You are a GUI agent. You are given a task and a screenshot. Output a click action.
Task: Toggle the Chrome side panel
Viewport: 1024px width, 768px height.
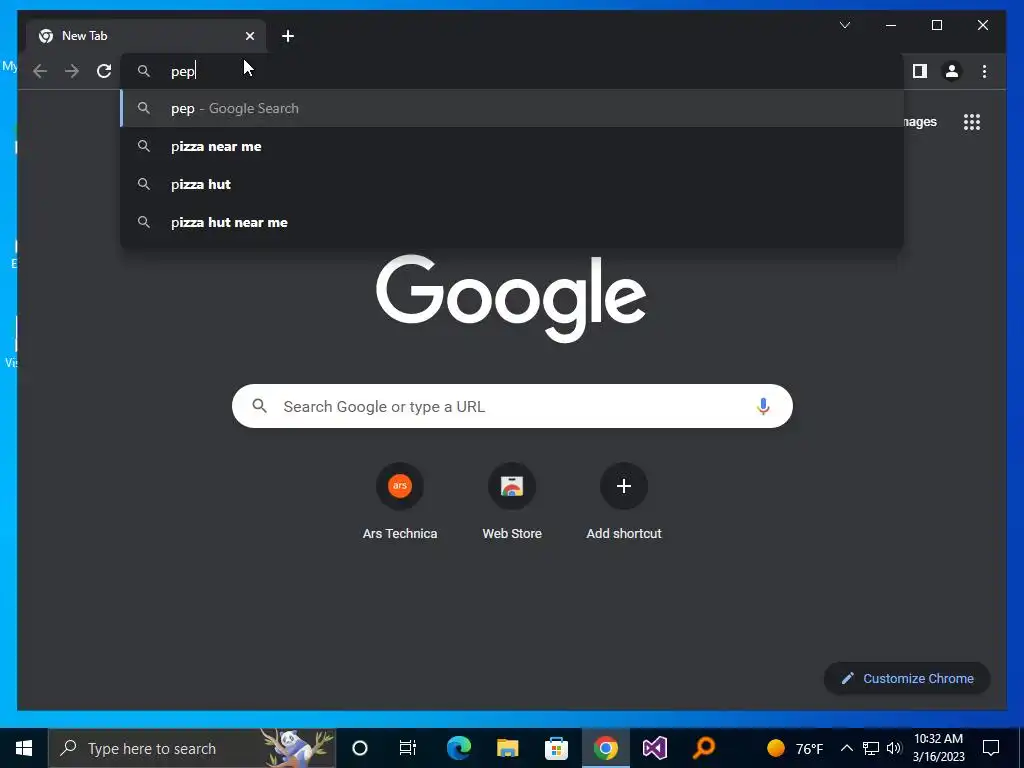coord(920,71)
